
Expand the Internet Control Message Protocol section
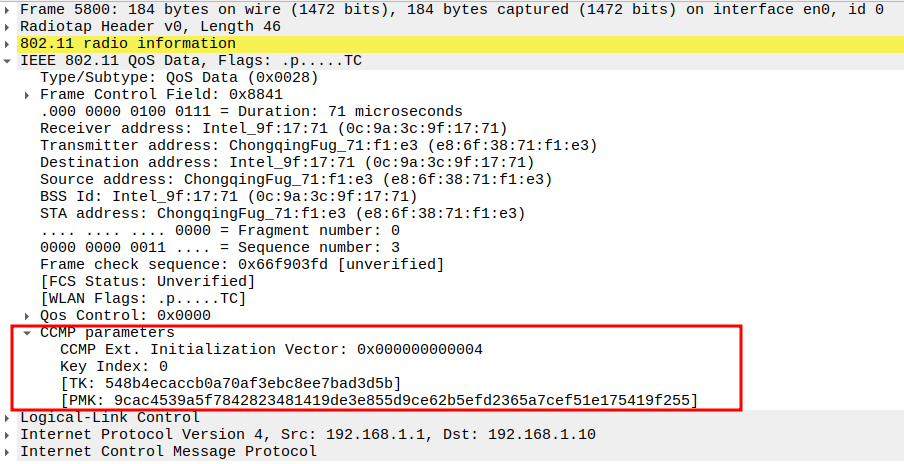(9, 451)
